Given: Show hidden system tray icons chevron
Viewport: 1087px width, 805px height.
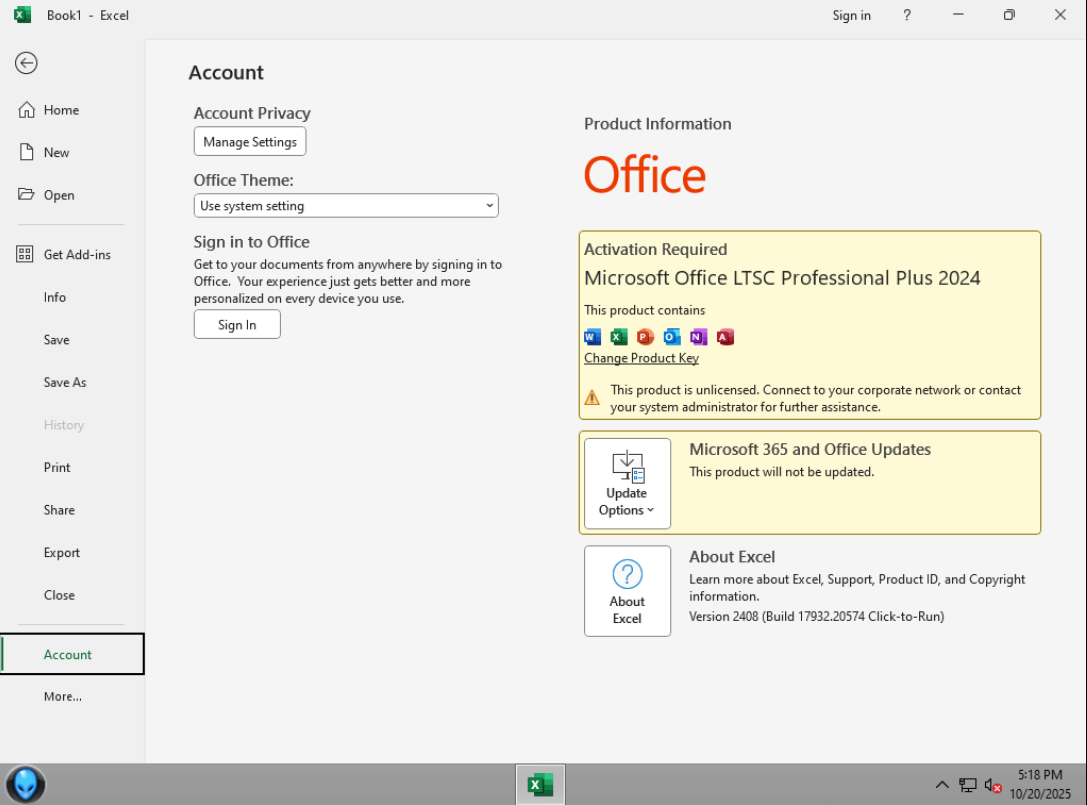Looking at the screenshot, I should pos(942,785).
